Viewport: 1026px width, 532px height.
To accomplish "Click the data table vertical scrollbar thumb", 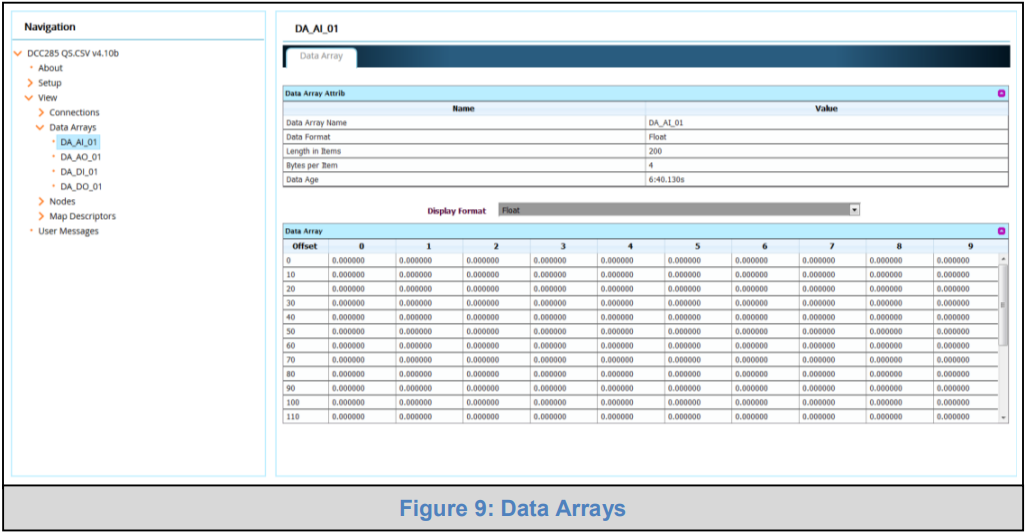I will (1003, 305).
